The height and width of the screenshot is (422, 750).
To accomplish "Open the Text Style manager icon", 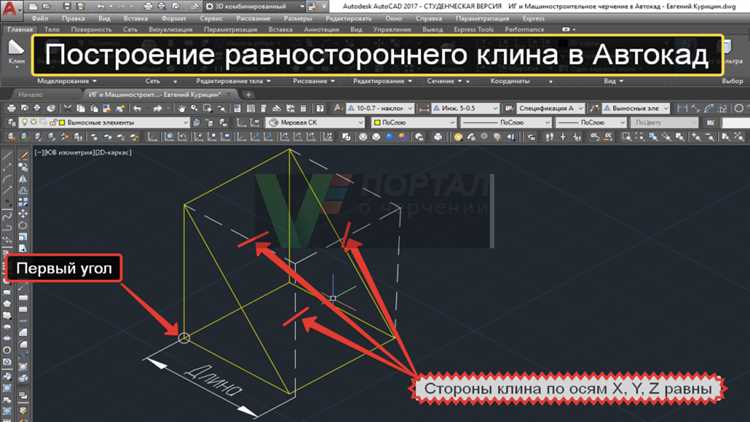I will click(338, 109).
